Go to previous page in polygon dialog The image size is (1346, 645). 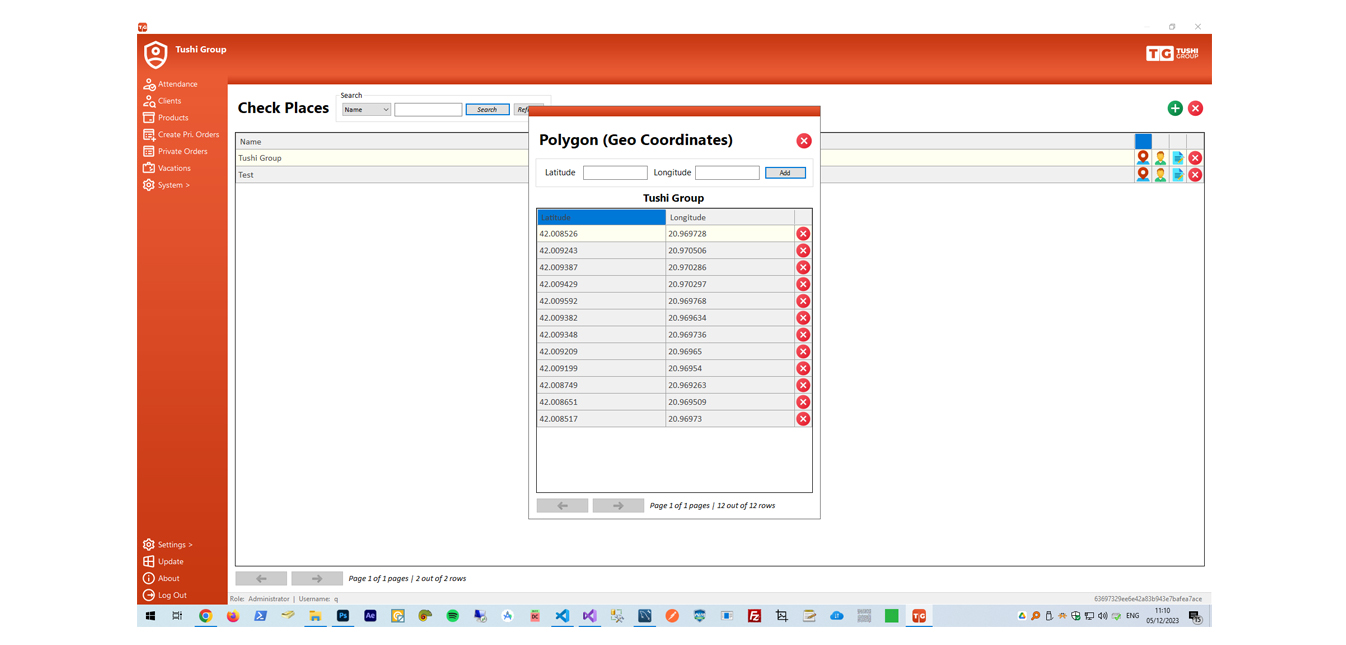click(x=562, y=506)
